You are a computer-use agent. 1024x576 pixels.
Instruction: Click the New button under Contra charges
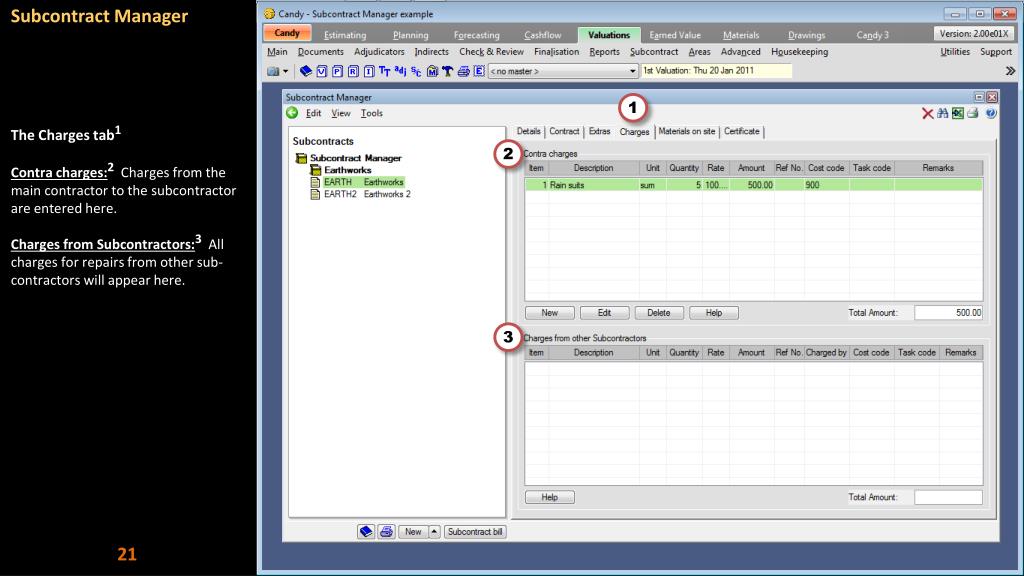[x=550, y=313]
